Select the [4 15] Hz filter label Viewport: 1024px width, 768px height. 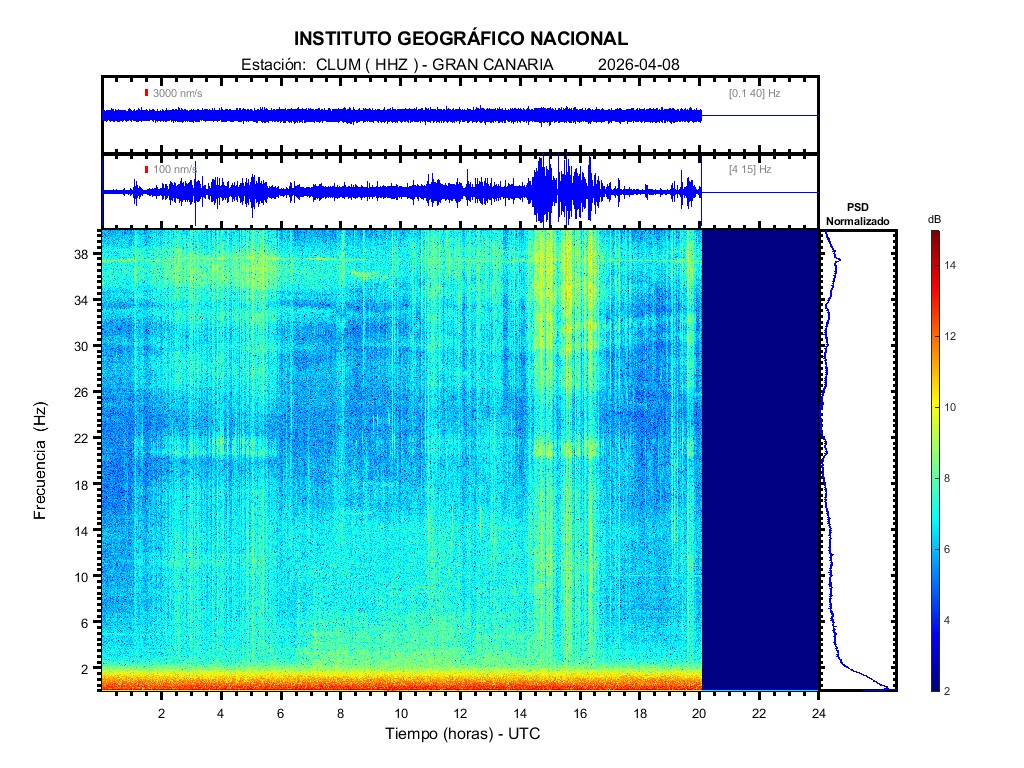click(x=750, y=169)
